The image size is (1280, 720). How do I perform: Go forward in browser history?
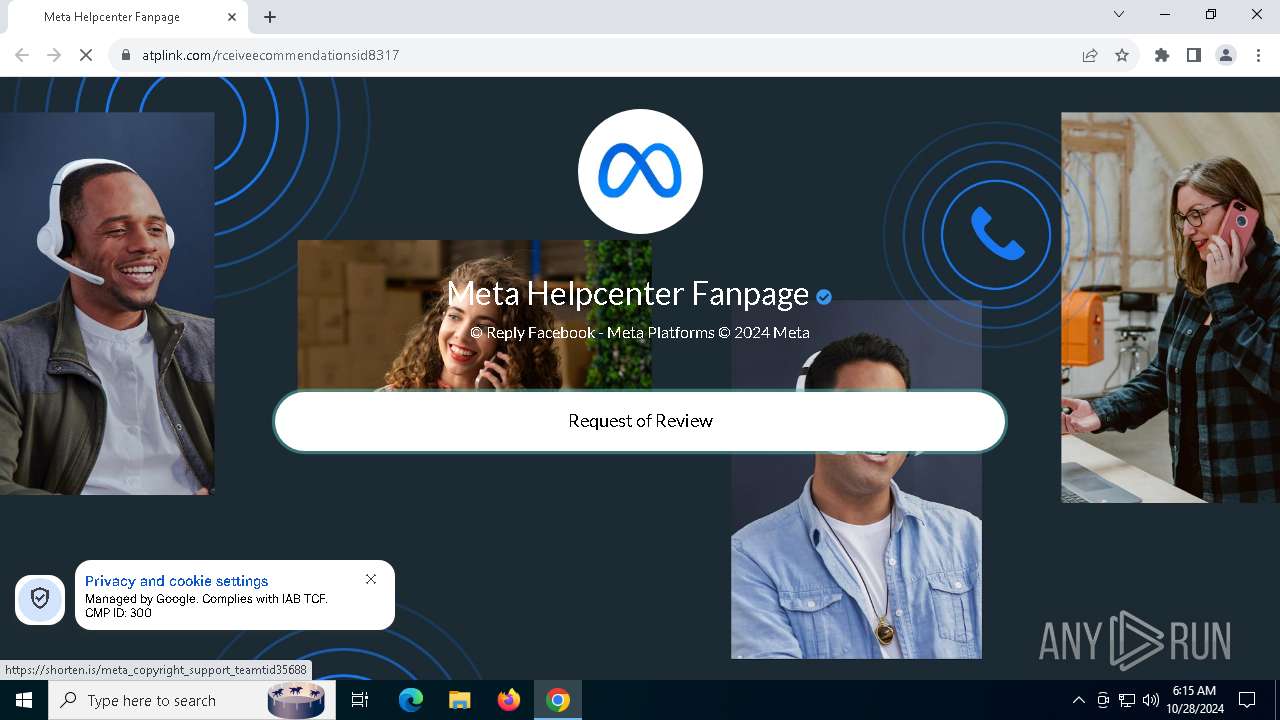54,55
